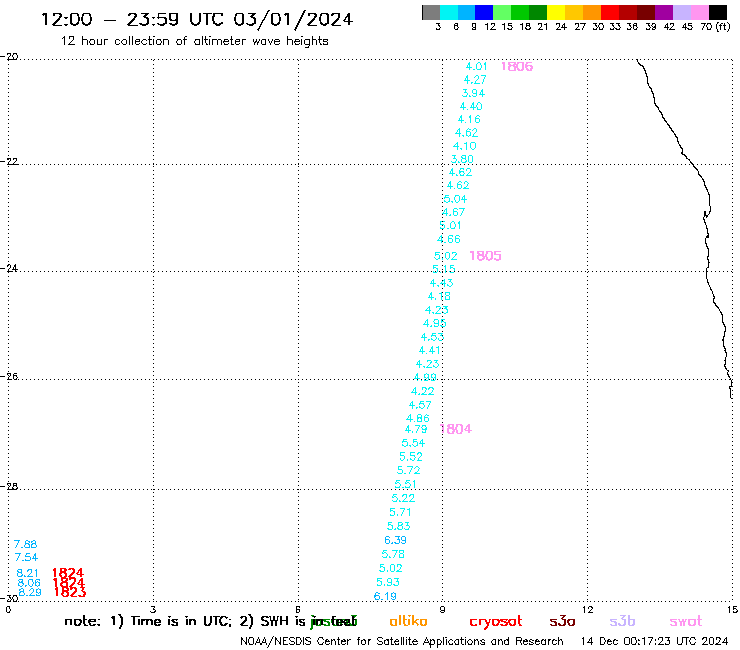Click the timestamp '14 Dec 00:17:23 UTC 2024'
This screenshot has height=650, width=740.
(x=654, y=641)
